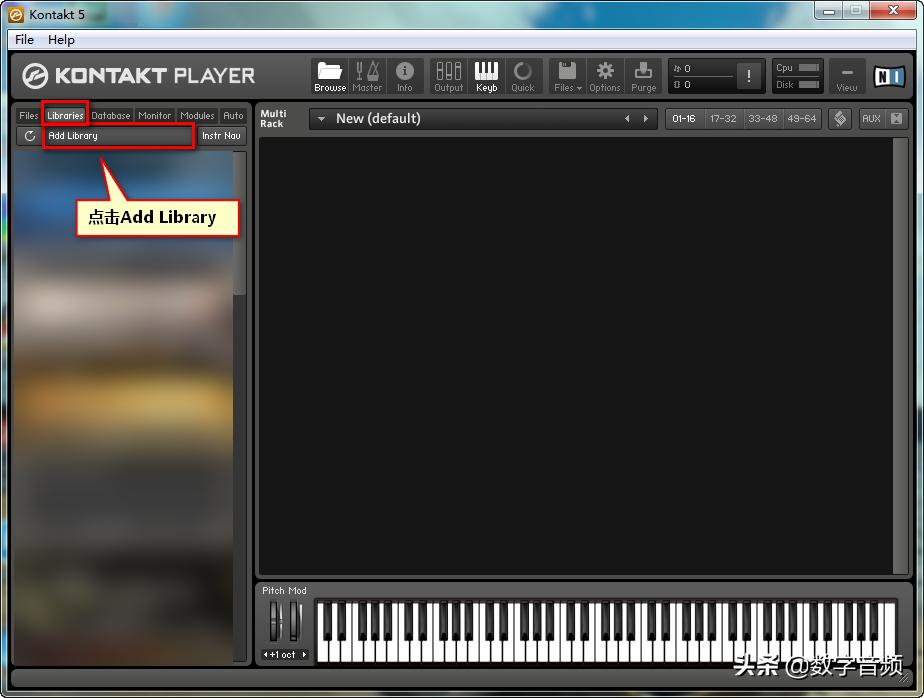The height and width of the screenshot is (698, 924).
Task: Select the Master toolbar icon
Action: pyautogui.click(x=367, y=75)
